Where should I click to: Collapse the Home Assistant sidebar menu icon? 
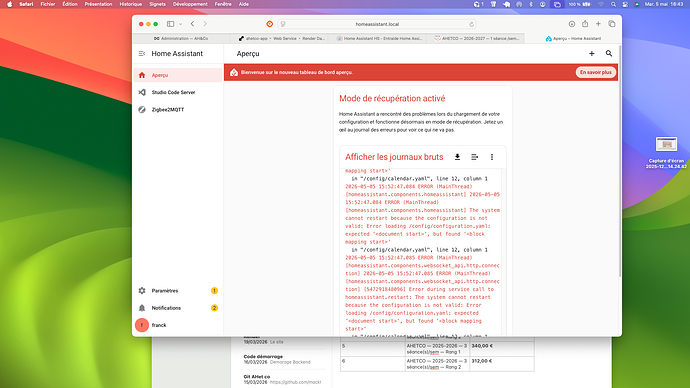pyautogui.click(x=142, y=54)
